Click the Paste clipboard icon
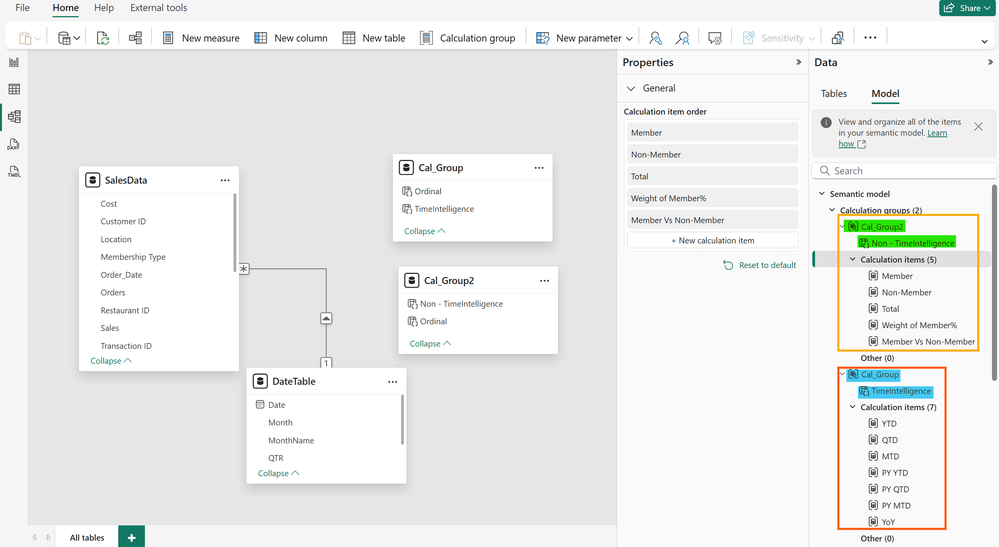 click(x=24, y=38)
